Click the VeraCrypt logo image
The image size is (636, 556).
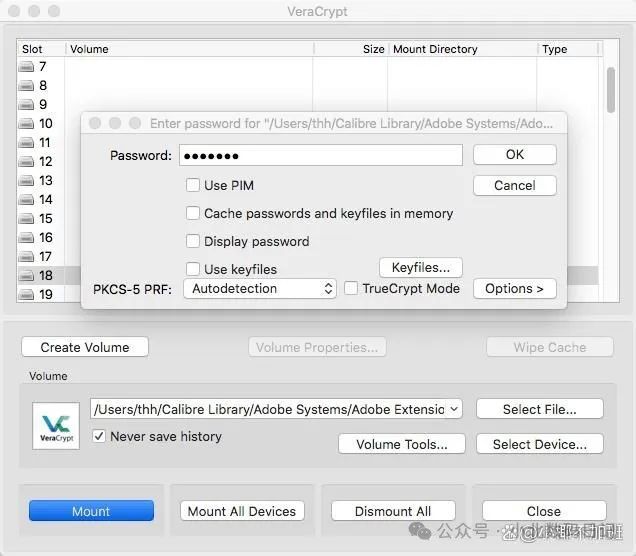[56, 426]
